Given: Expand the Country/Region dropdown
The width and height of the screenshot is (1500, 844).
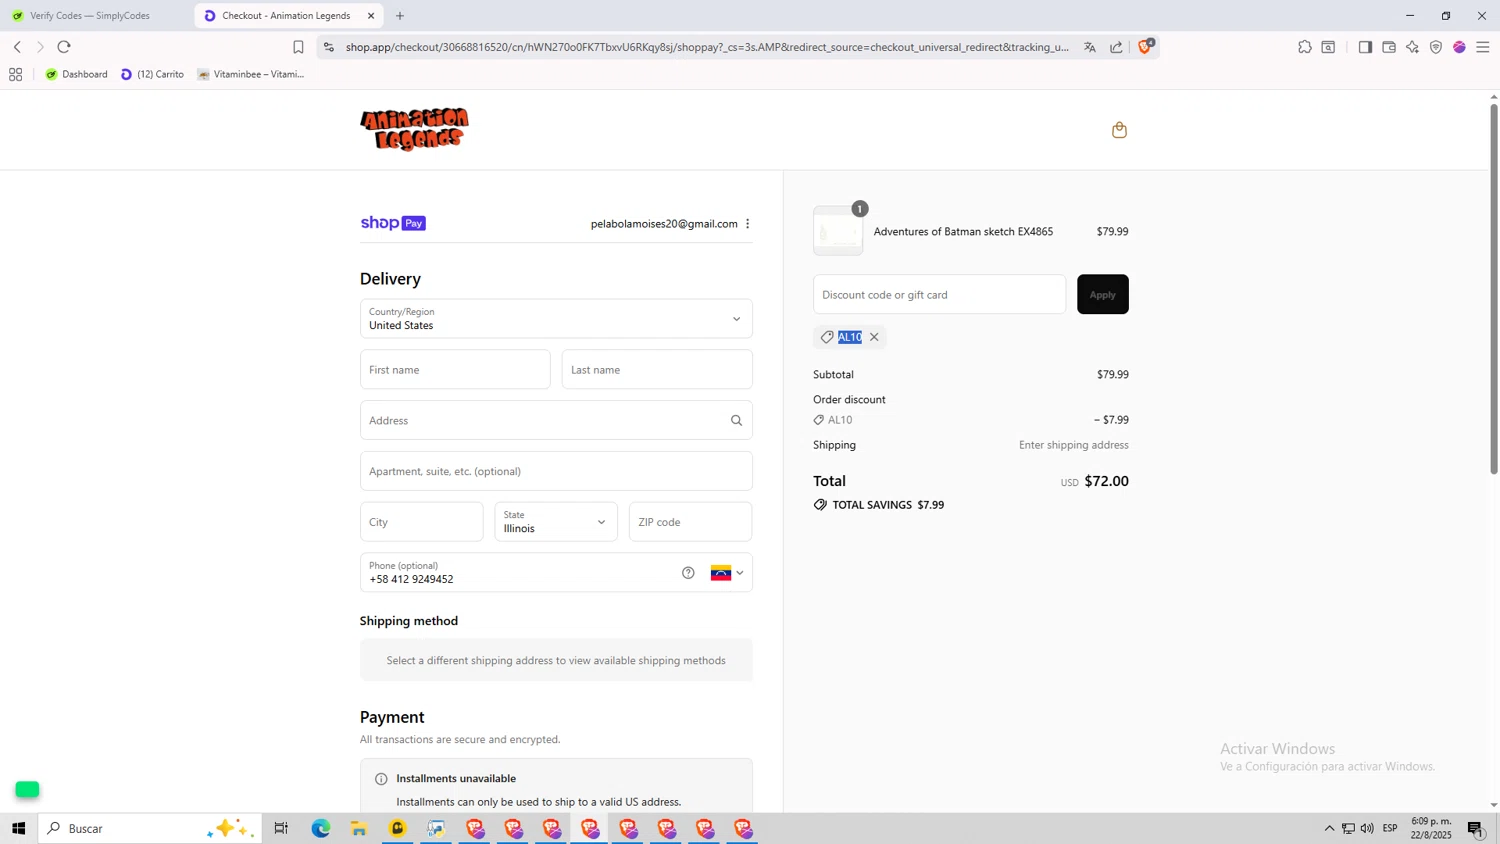Looking at the screenshot, I should click(556, 319).
